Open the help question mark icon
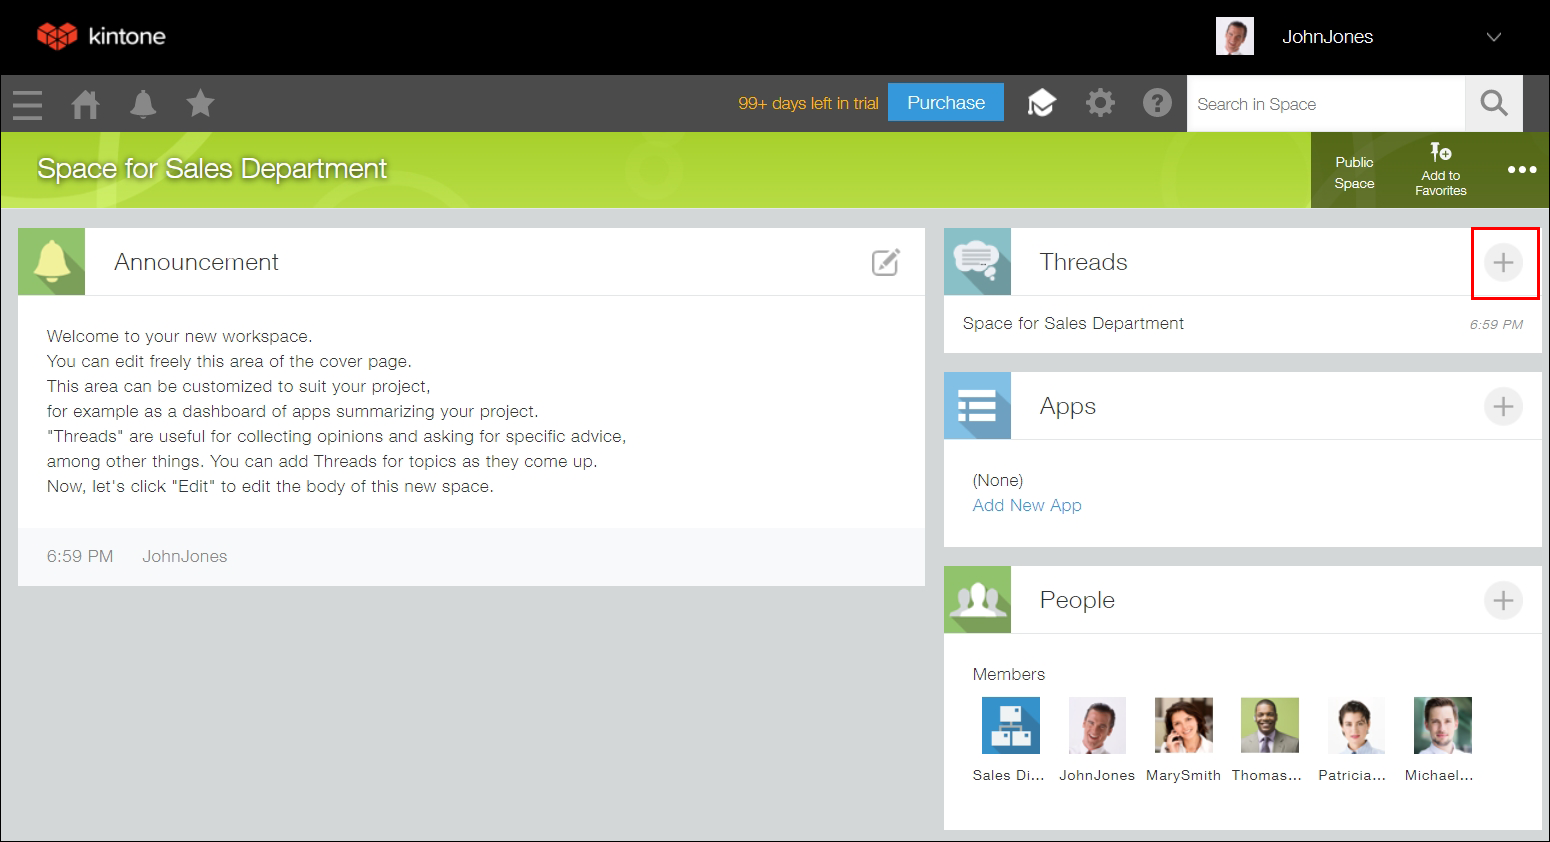This screenshot has width=1550, height=842. [1157, 103]
